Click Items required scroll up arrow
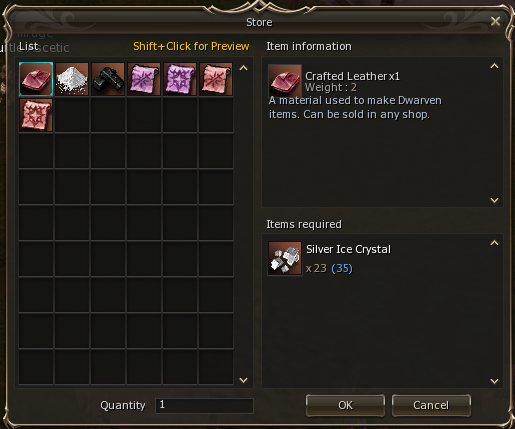 point(494,243)
